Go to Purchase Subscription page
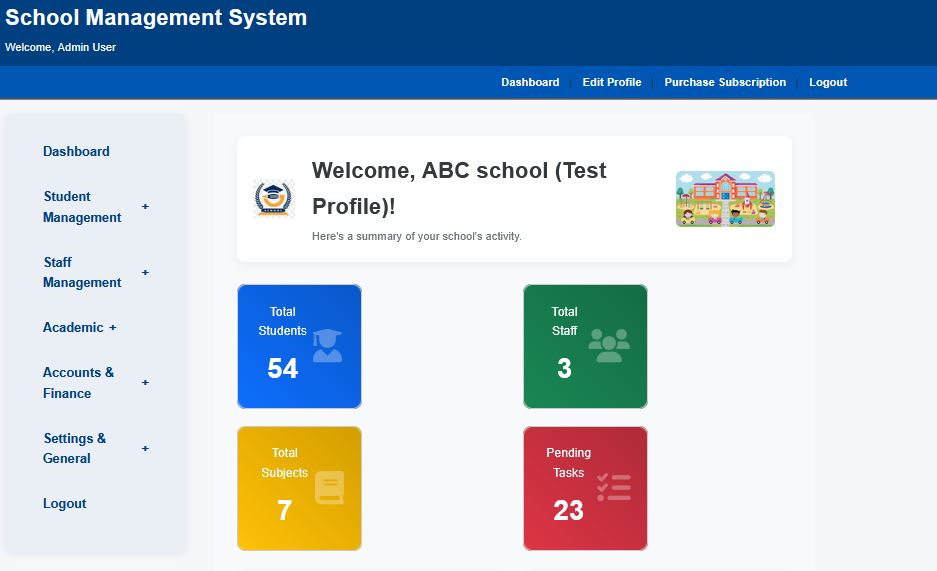 click(725, 82)
